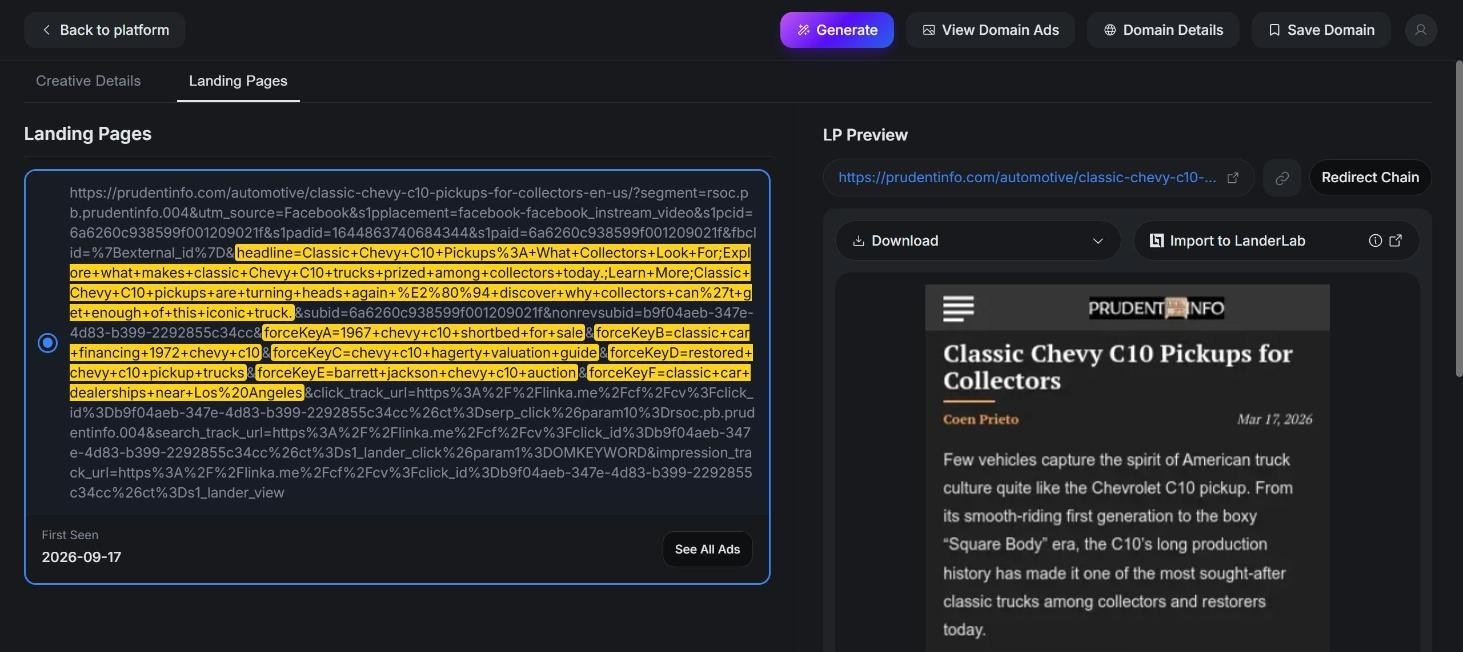The height and width of the screenshot is (652, 1463).
Task: Switch to Creative Details tab
Action: click(x=88, y=81)
